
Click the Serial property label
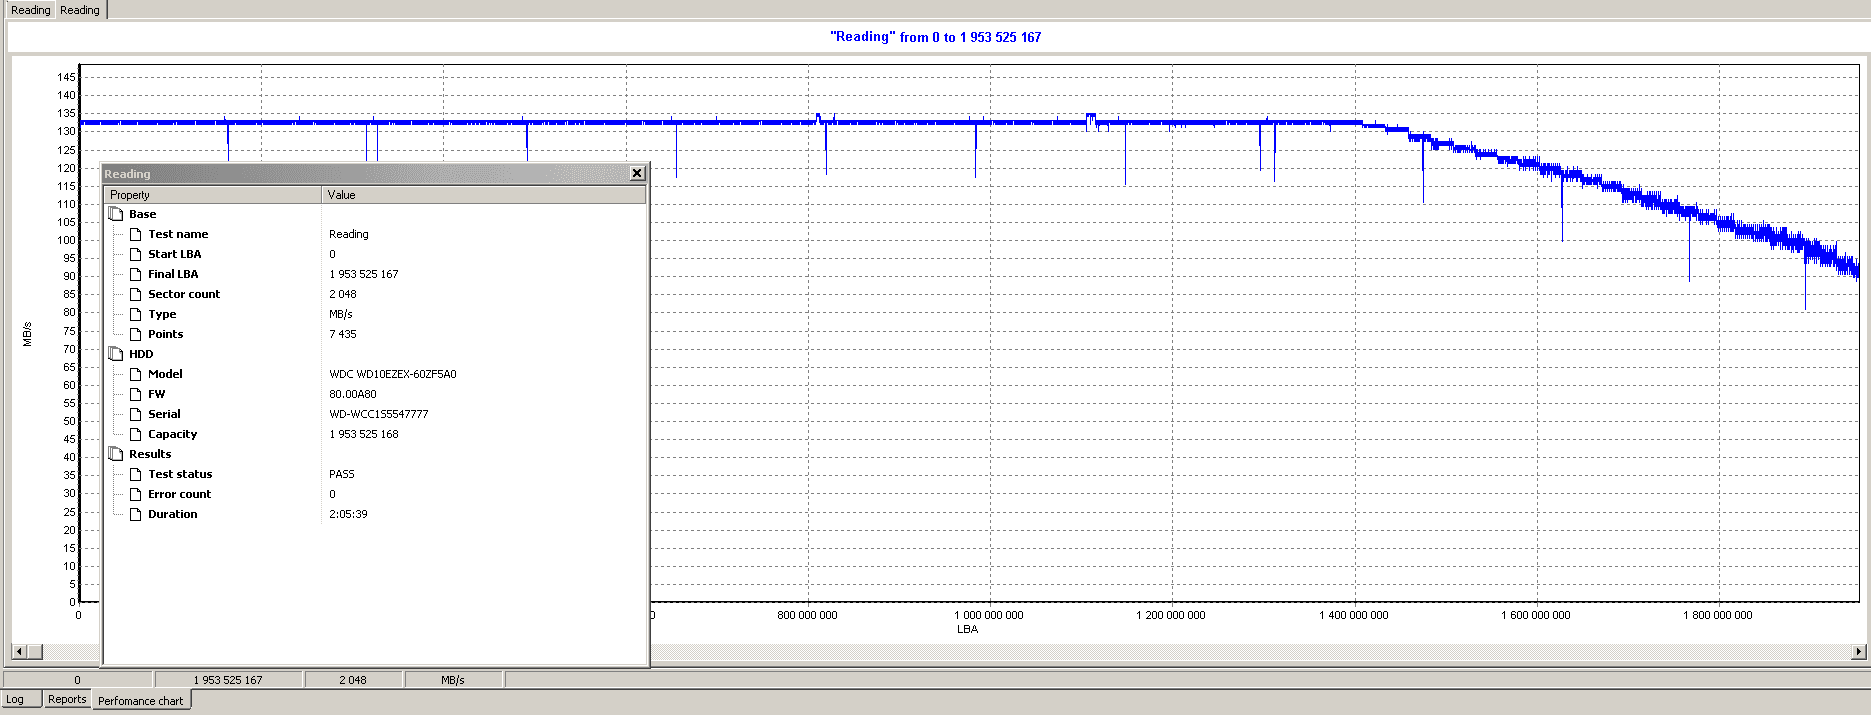pos(164,414)
